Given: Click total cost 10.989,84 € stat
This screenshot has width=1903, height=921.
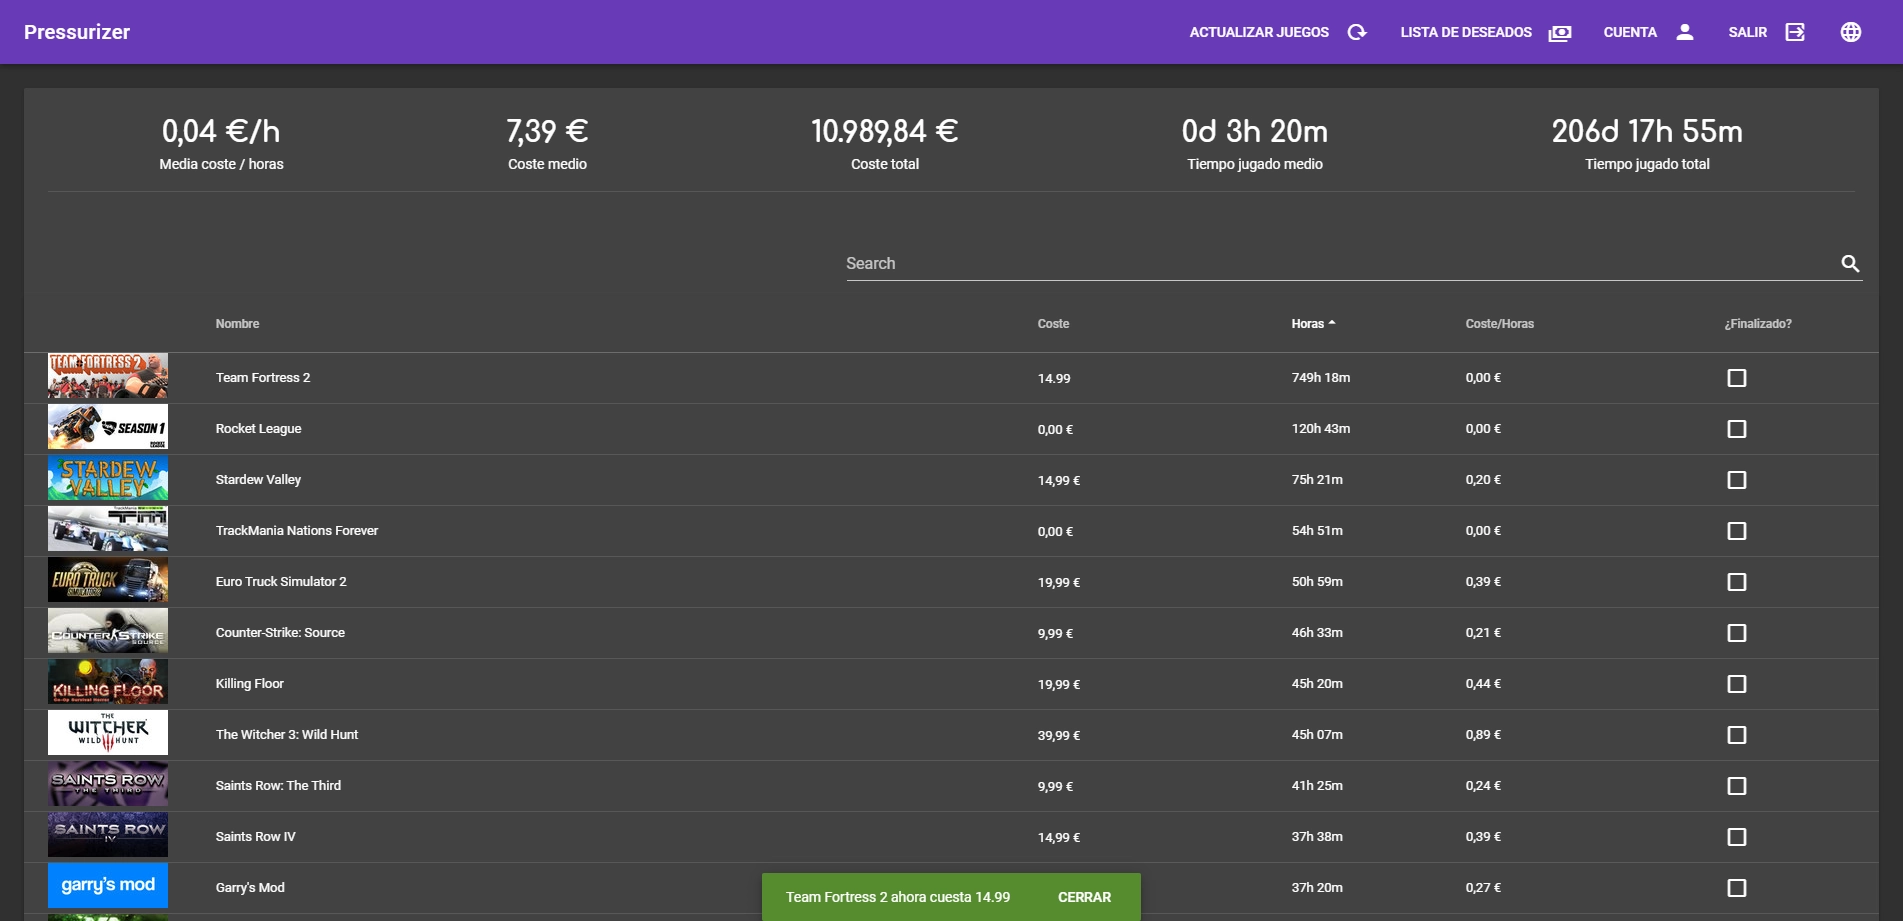Looking at the screenshot, I should pos(885,131).
